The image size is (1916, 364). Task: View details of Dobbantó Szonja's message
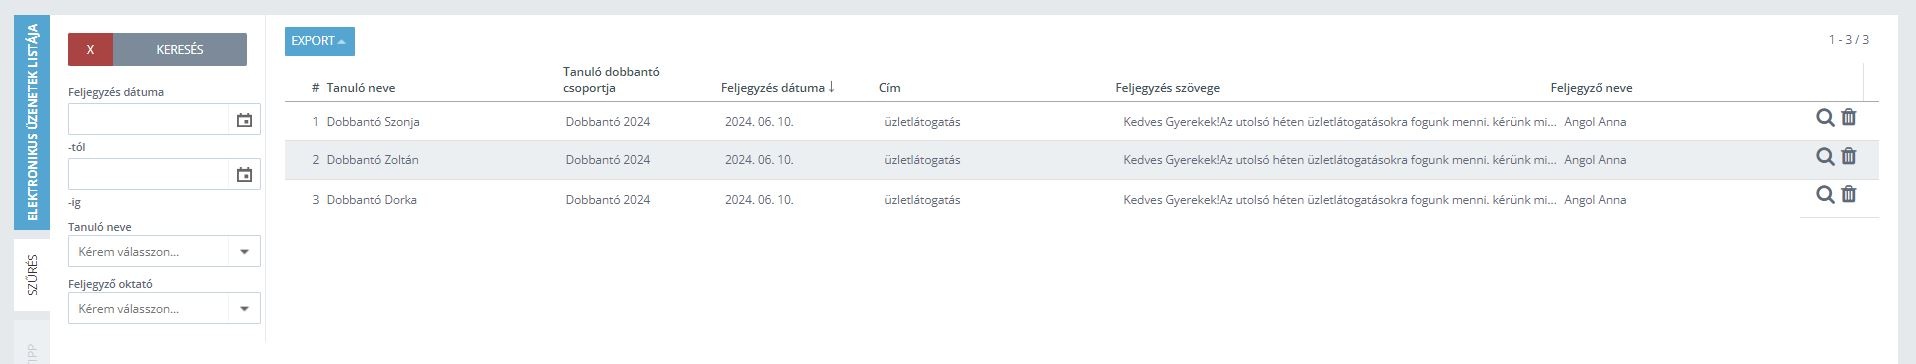(1825, 118)
